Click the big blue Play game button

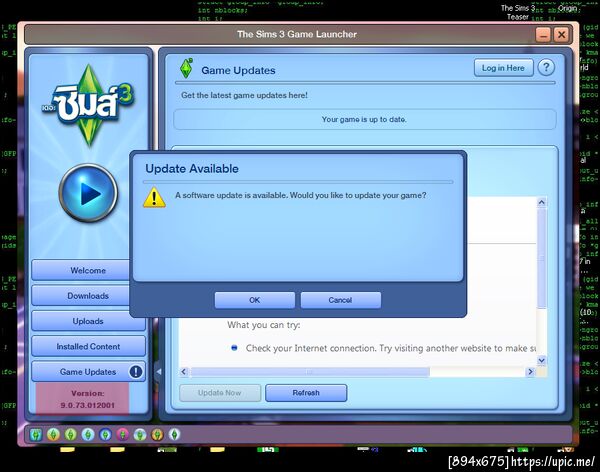click(88, 193)
